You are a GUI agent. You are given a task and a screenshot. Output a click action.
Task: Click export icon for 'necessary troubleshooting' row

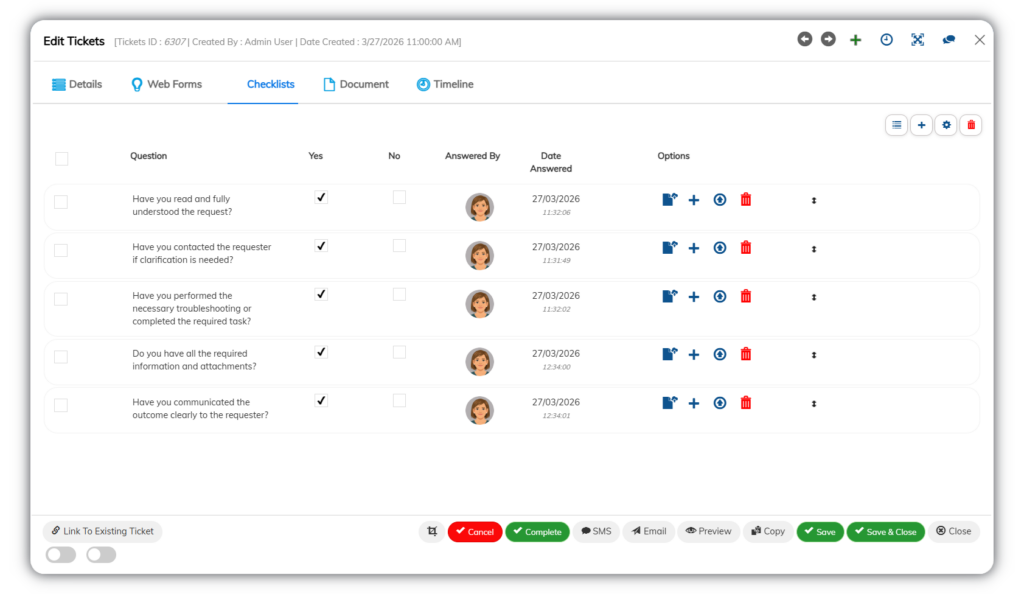[x=669, y=296]
